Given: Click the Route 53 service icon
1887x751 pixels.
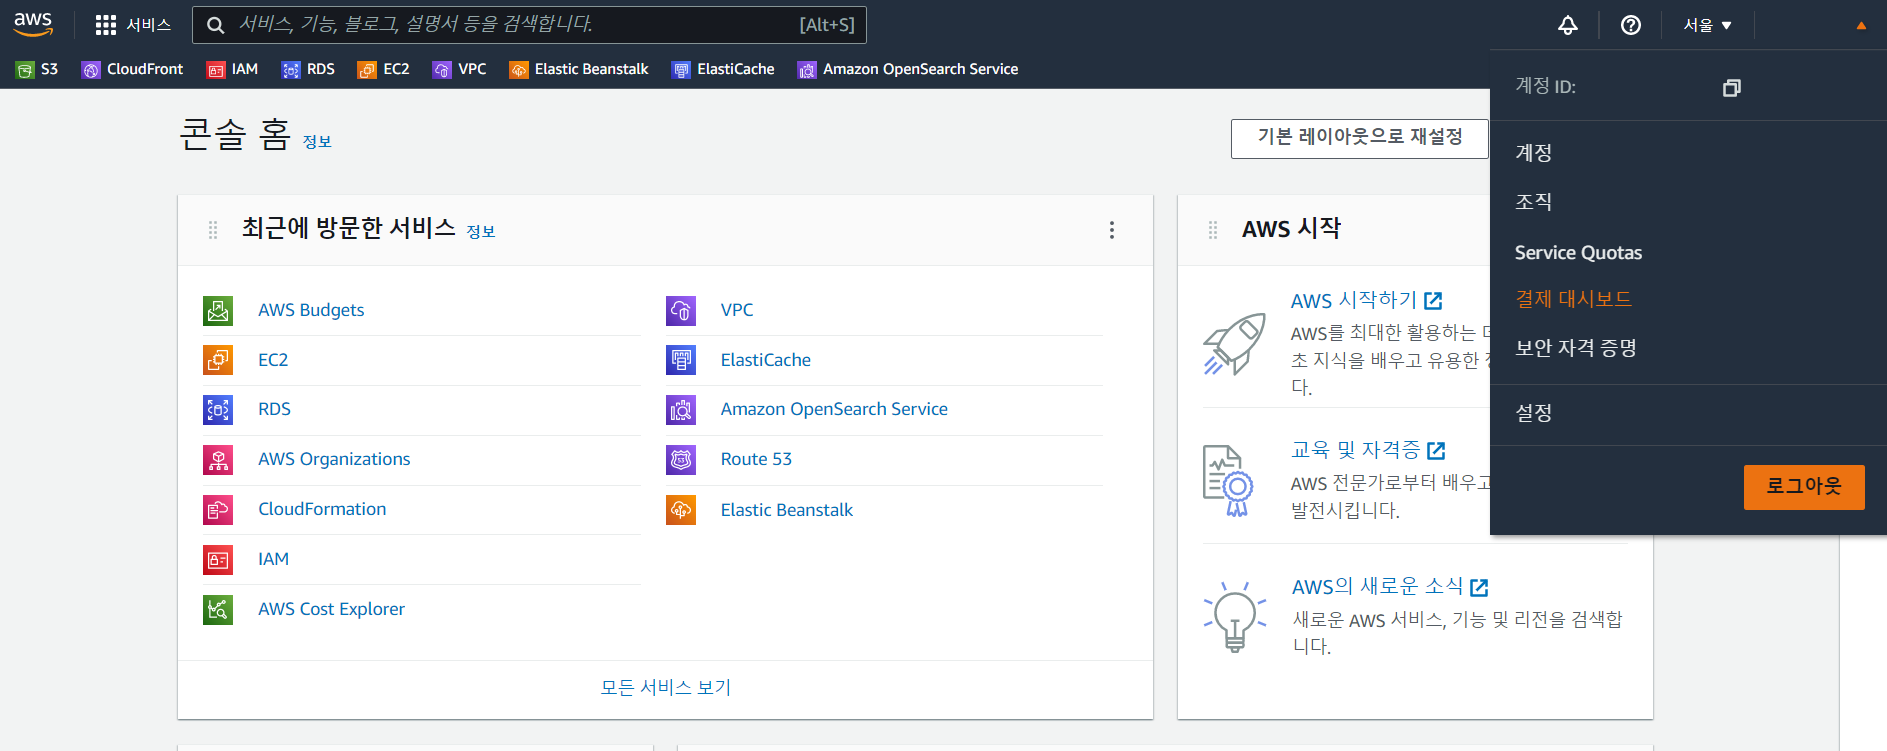Looking at the screenshot, I should pos(681,459).
